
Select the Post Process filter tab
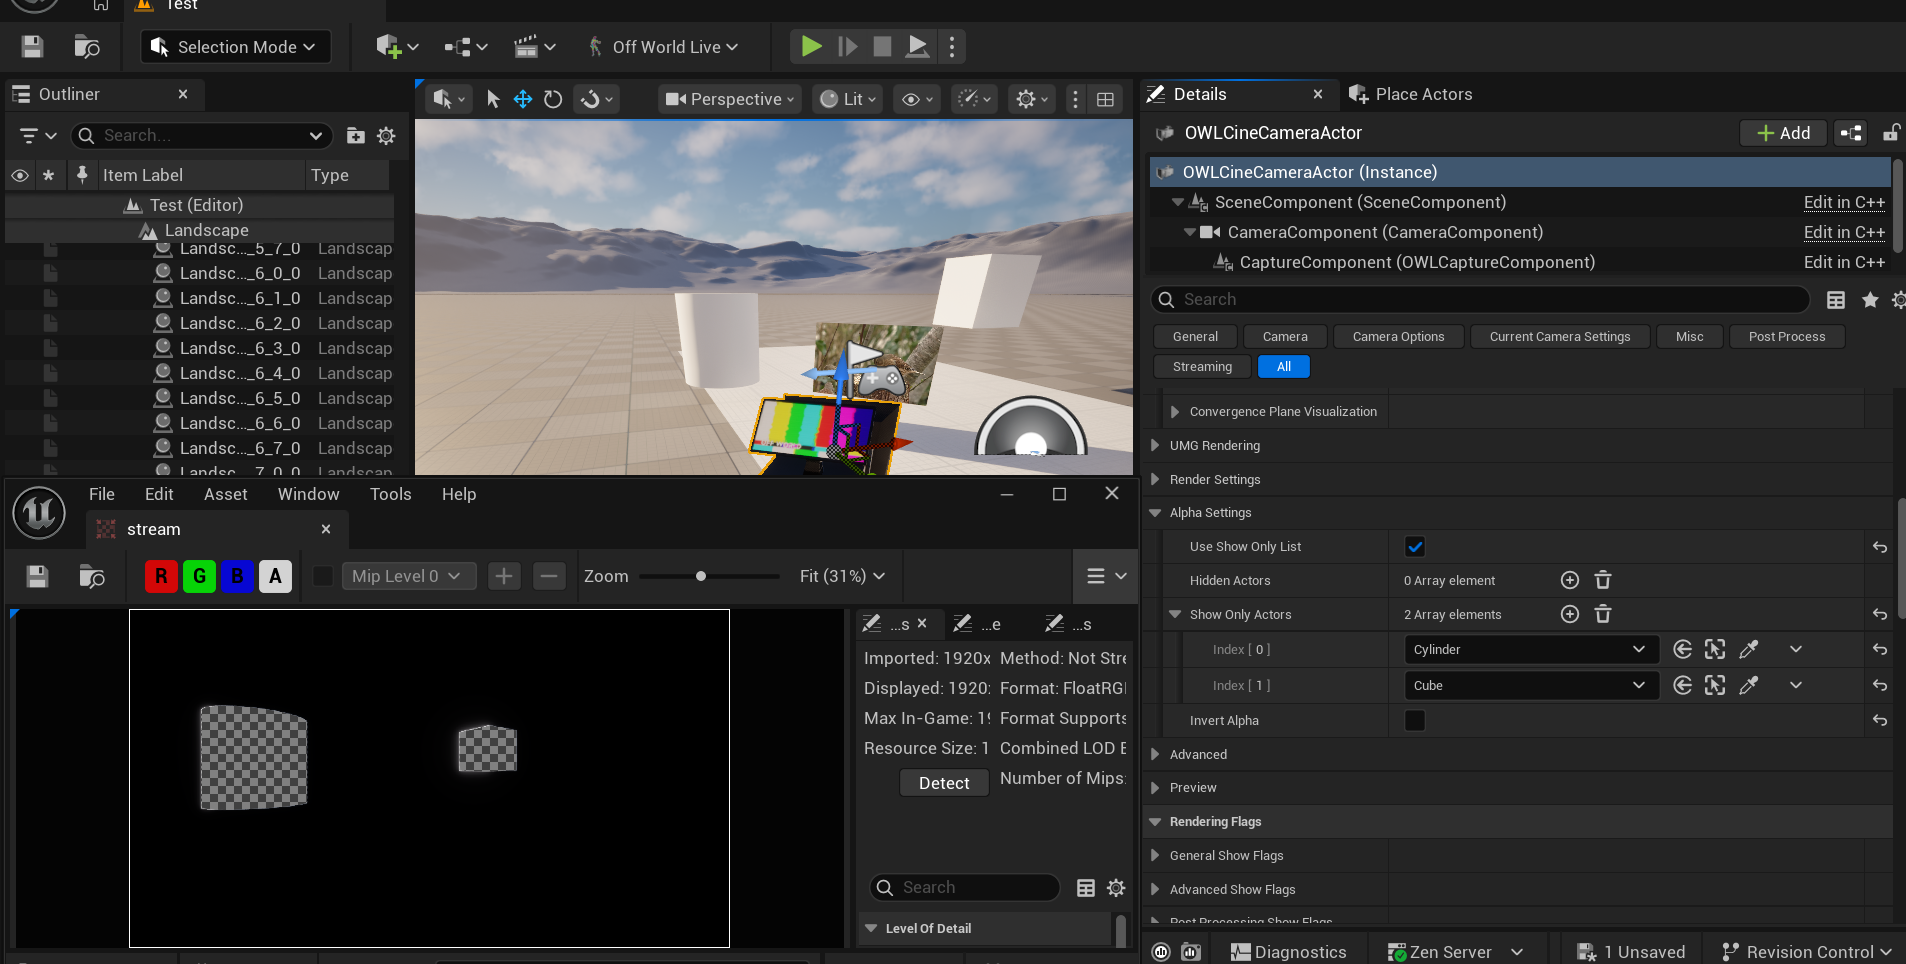[1787, 337]
